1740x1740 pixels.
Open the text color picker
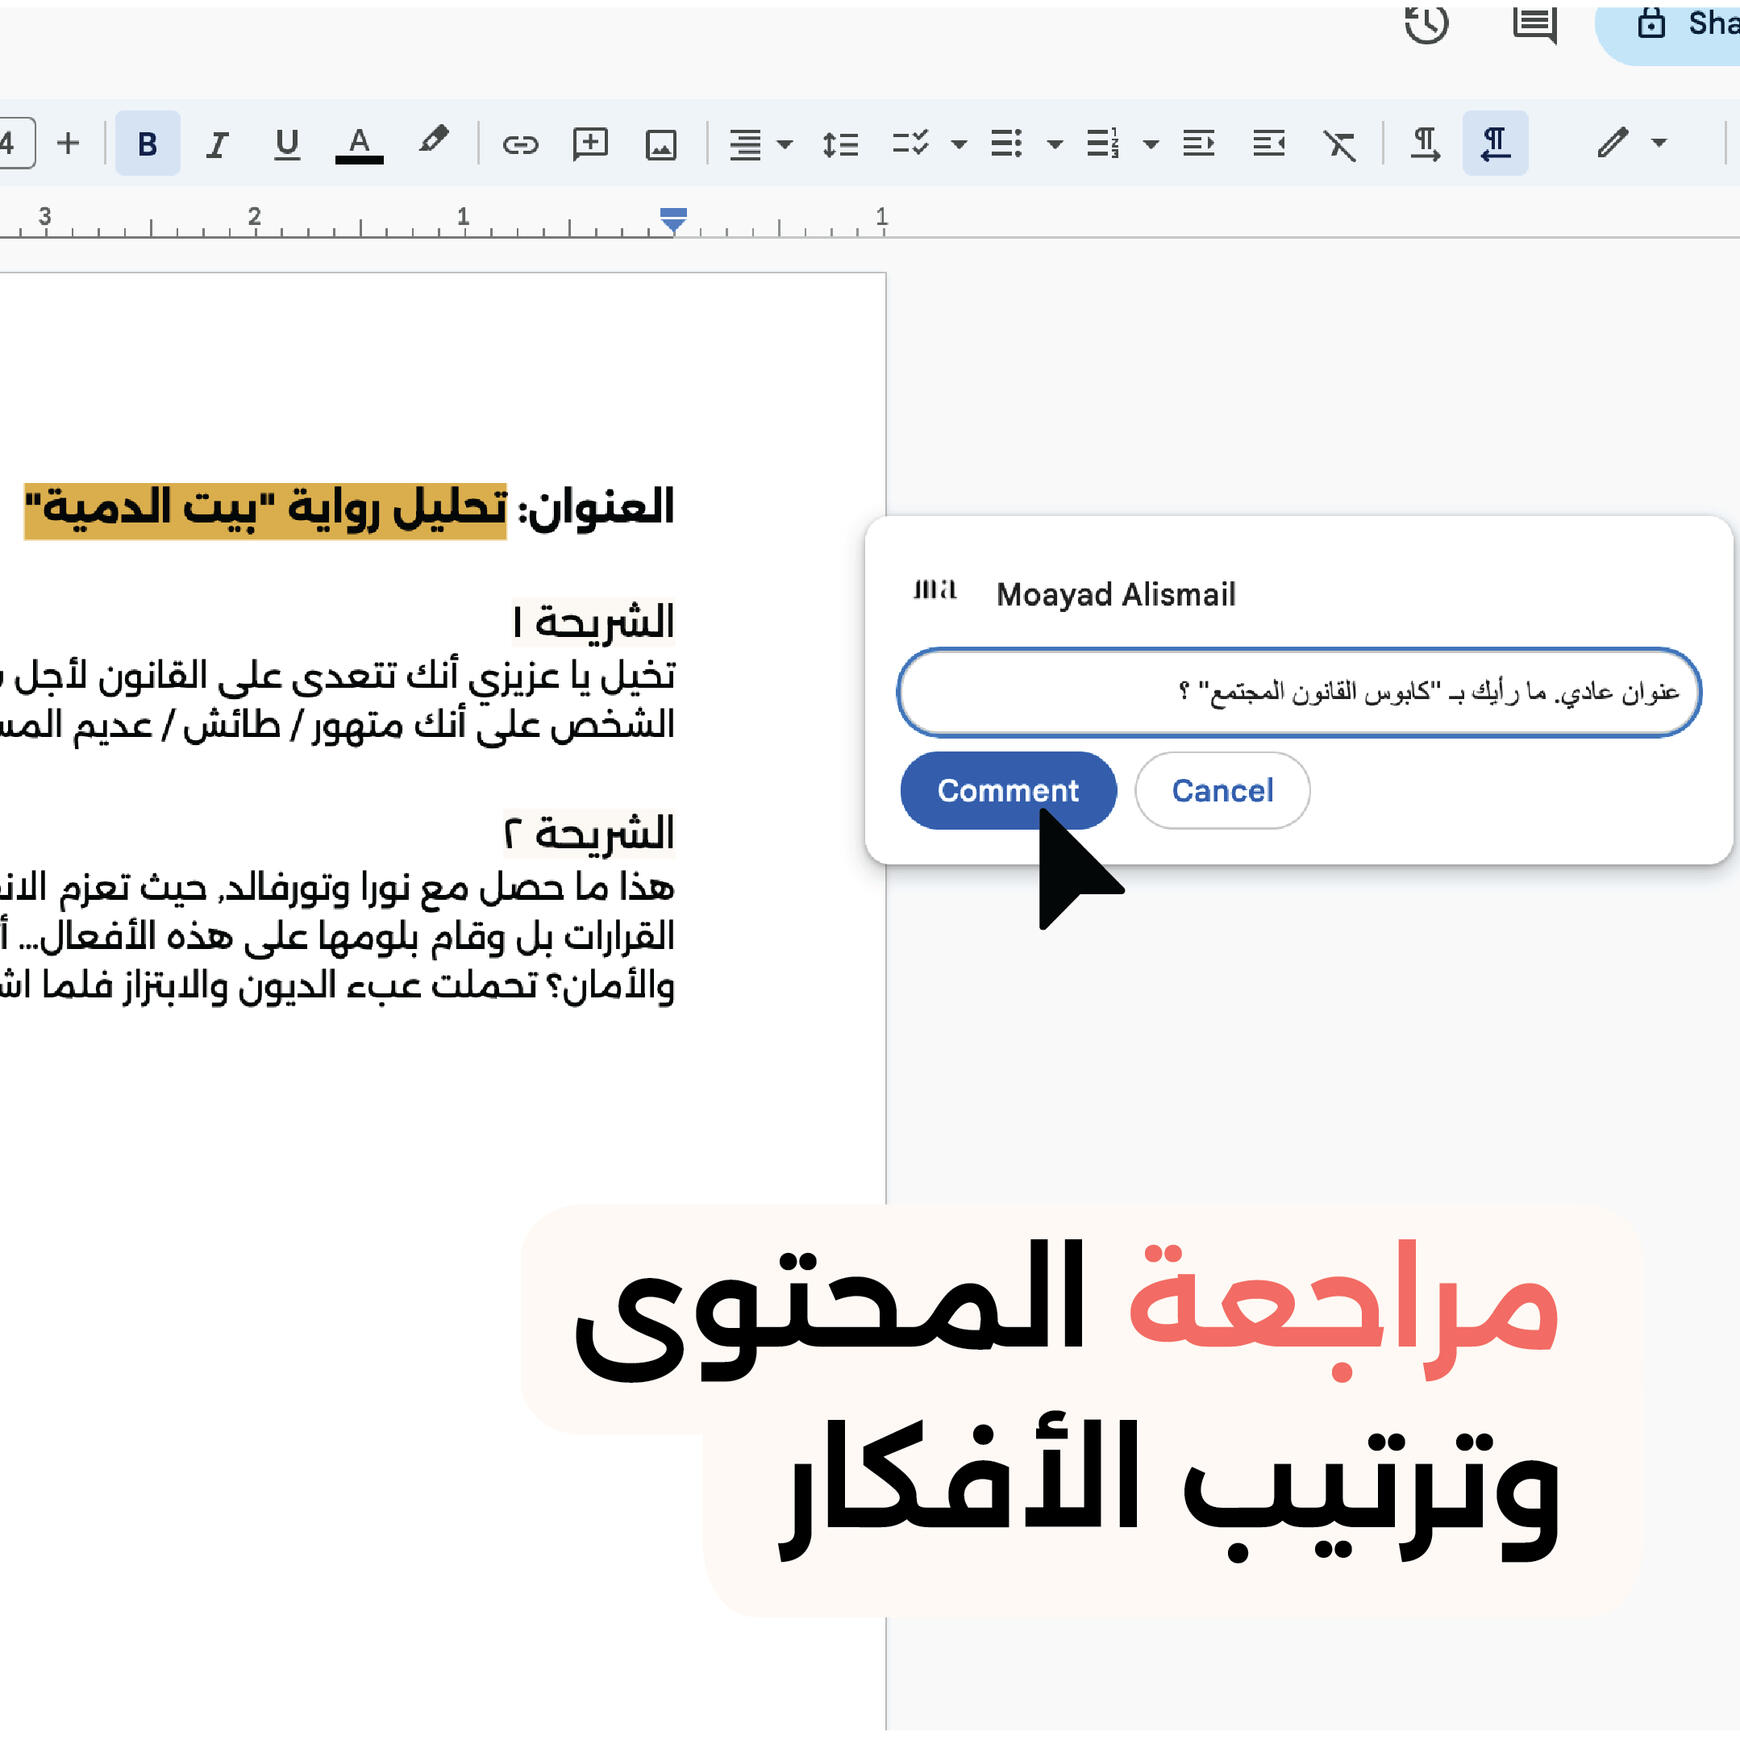[x=359, y=144]
